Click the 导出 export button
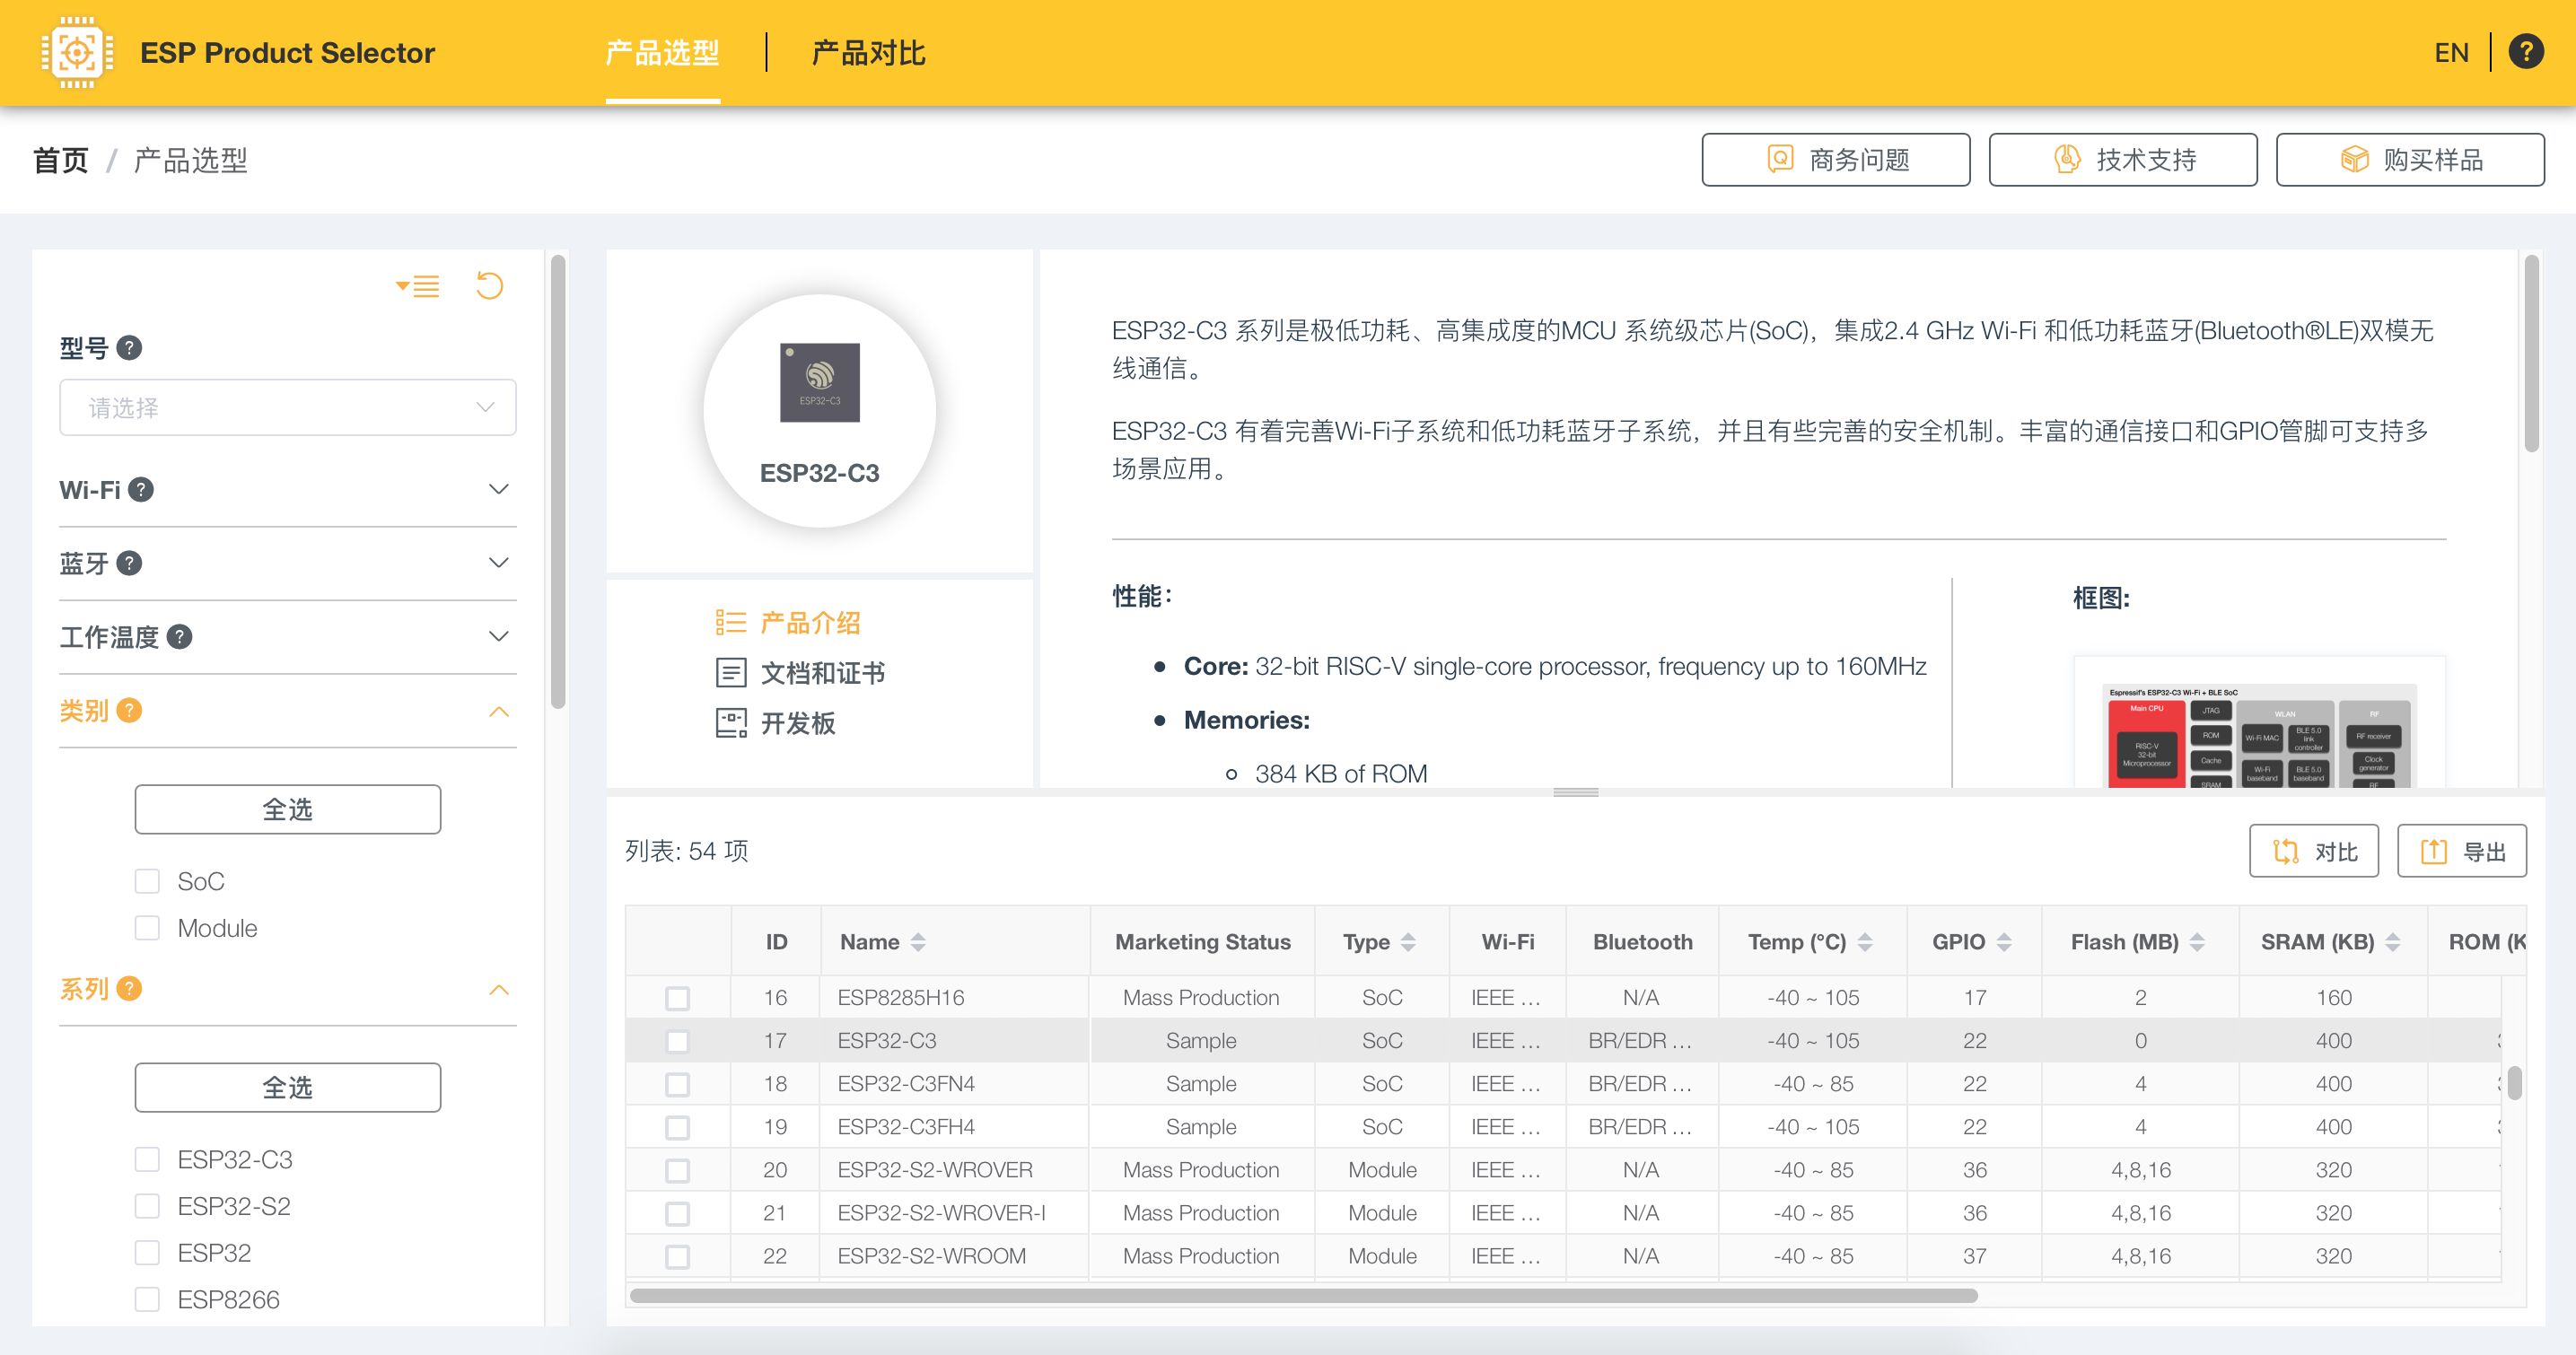The image size is (2576, 1355). [x=2462, y=851]
